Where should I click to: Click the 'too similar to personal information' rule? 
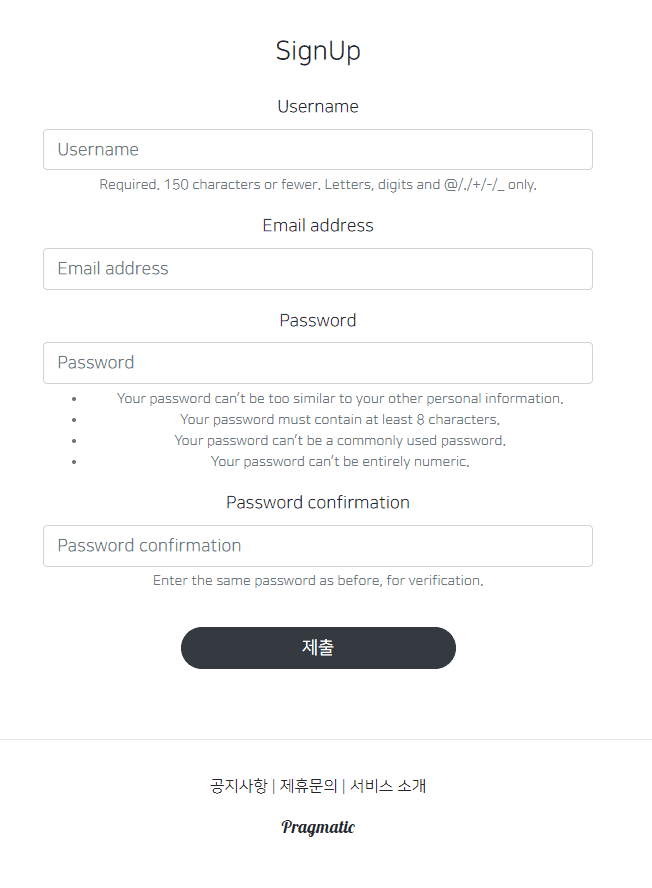coord(340,398)
